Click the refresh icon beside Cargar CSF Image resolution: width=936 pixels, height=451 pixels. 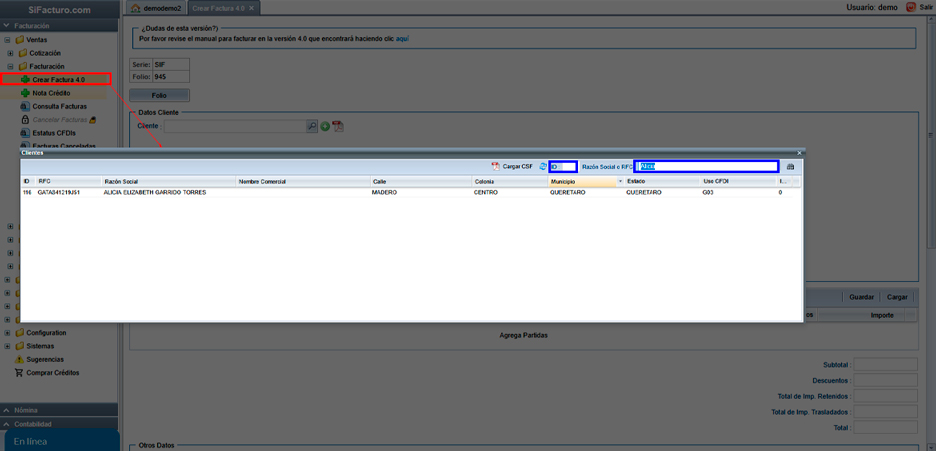coord(543,167)
